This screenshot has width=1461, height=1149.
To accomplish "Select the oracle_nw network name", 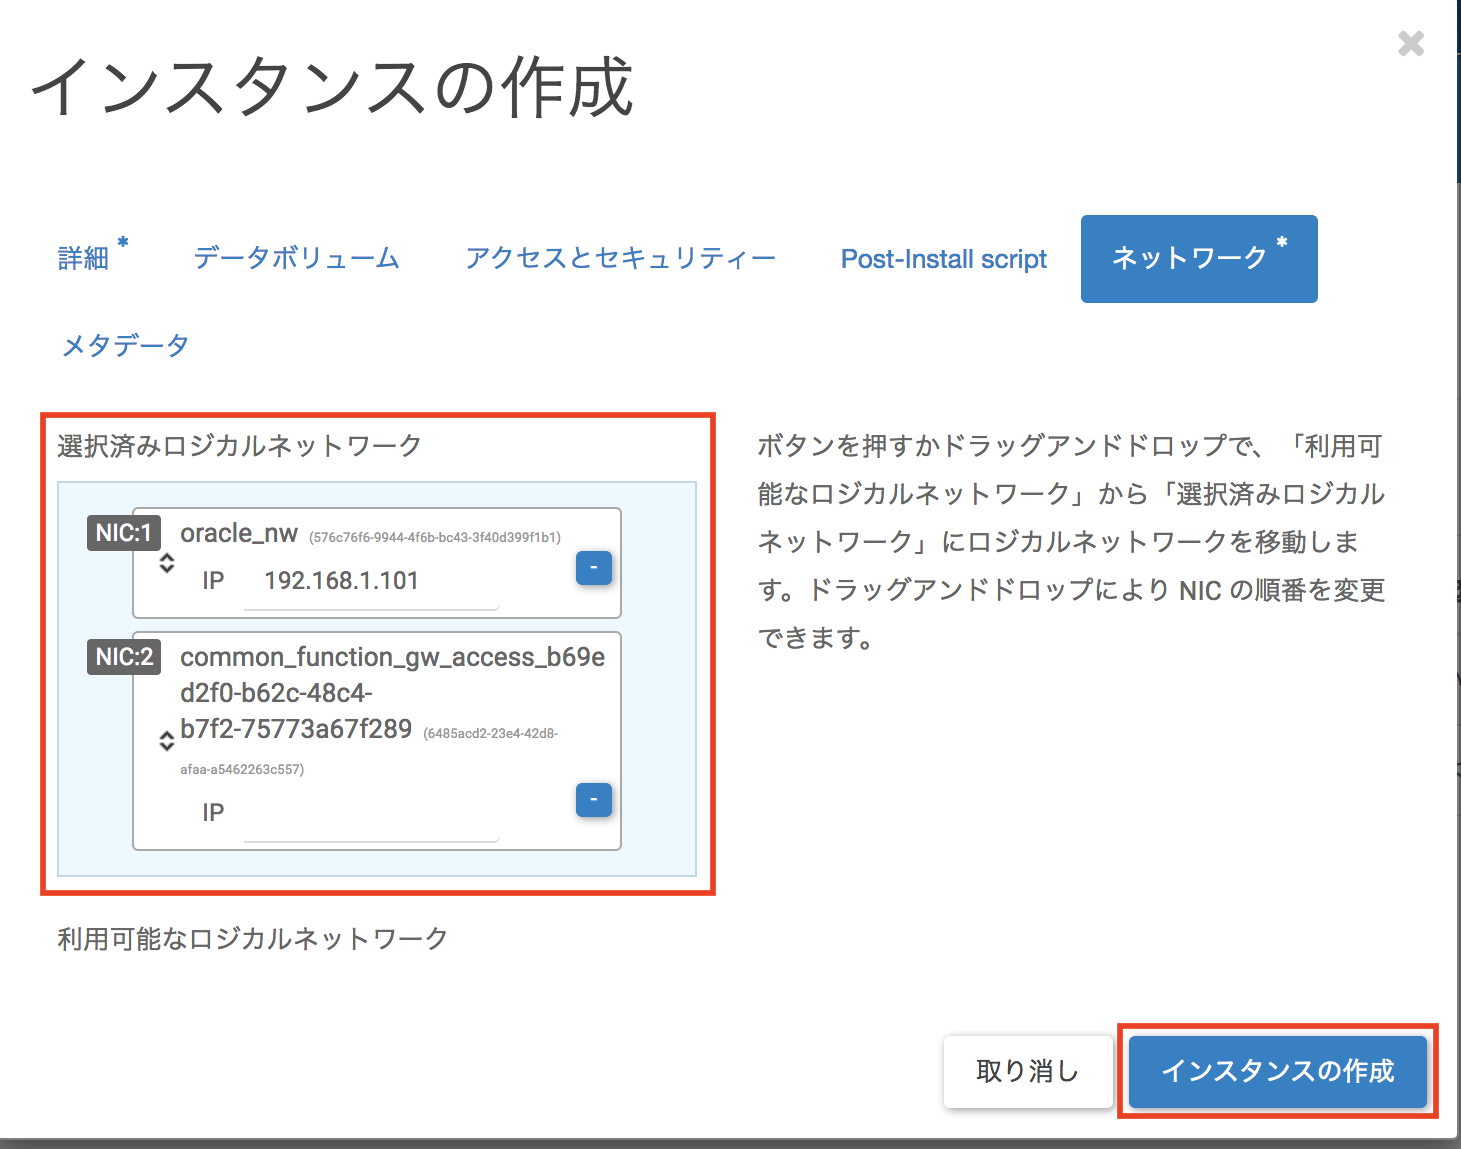I will [x=239, y=534].
